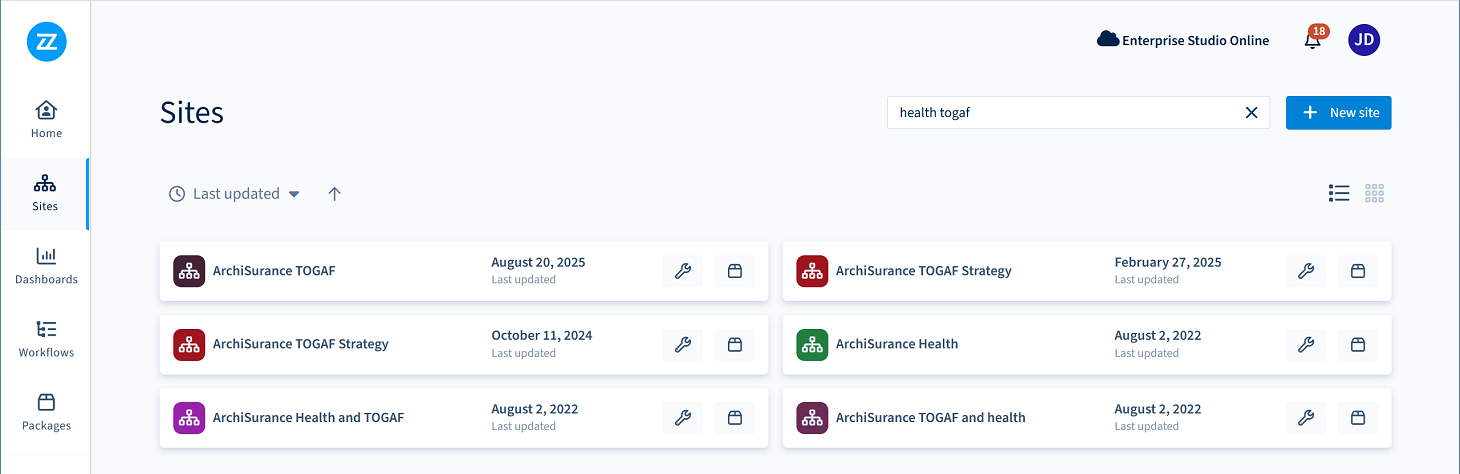Open package icon for ArchiSurance TOGAF and health

1357,417
